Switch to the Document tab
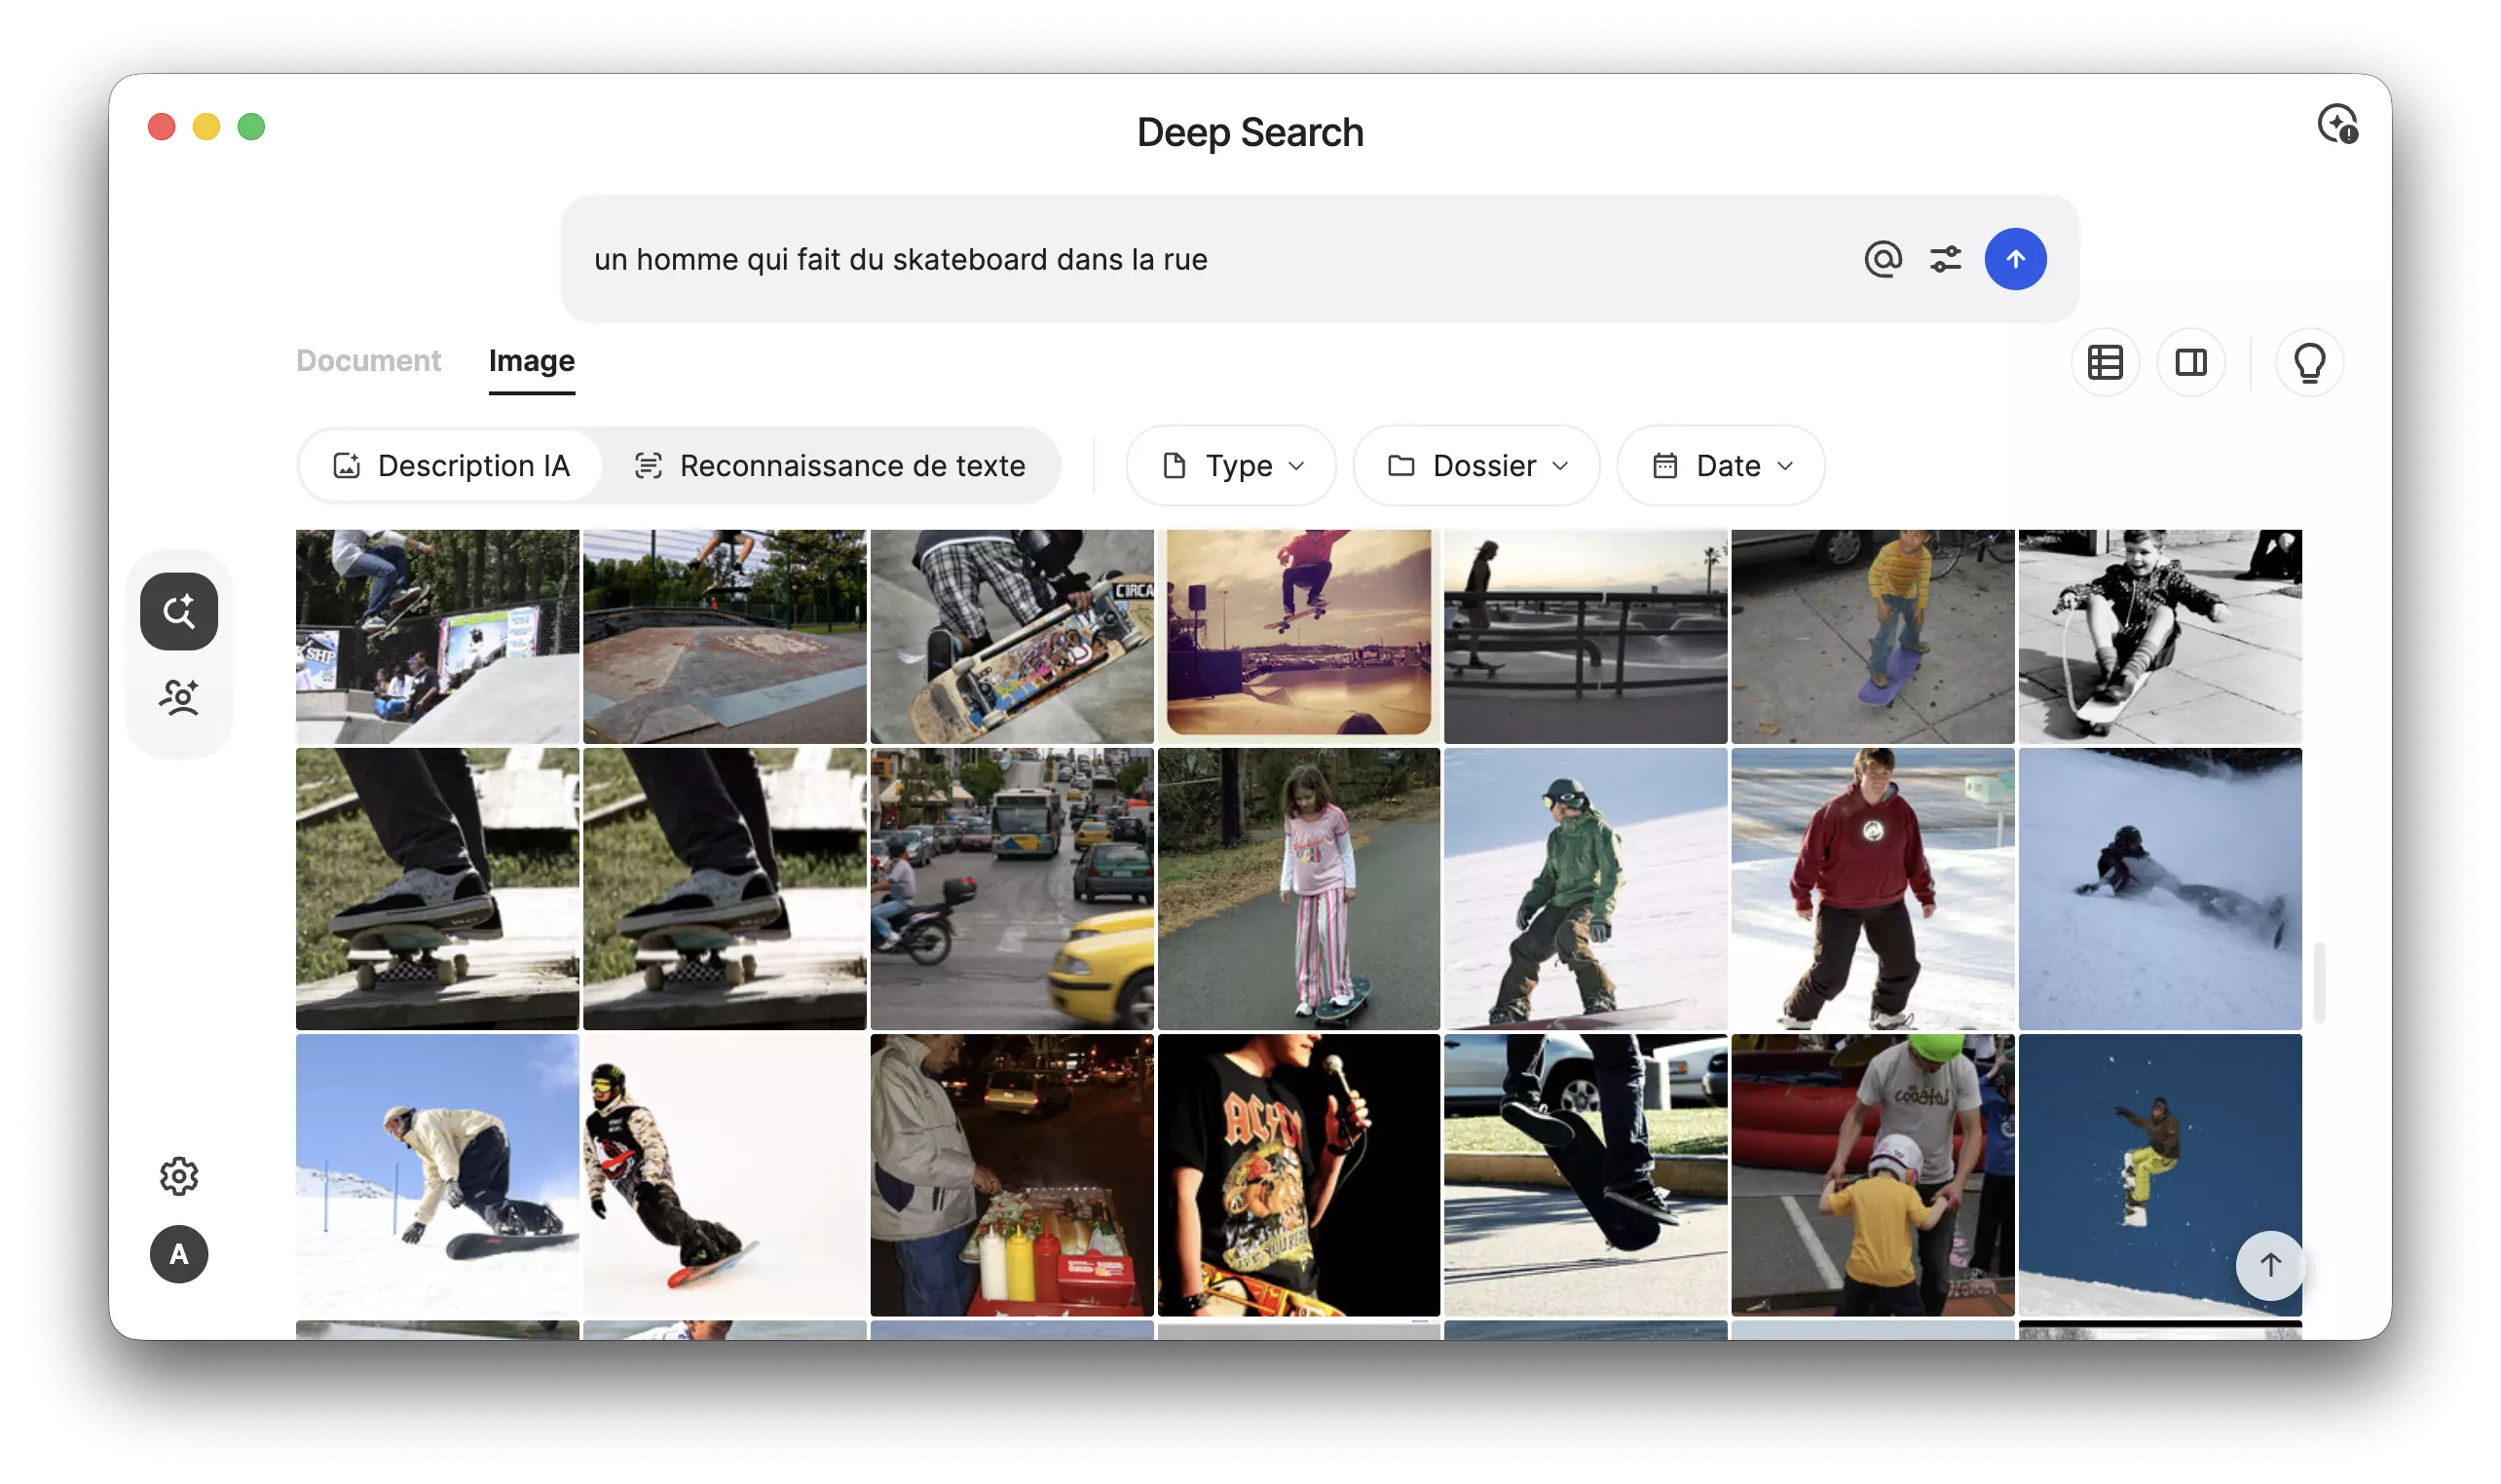The image size is (2501, 1484). click(368, 361)
